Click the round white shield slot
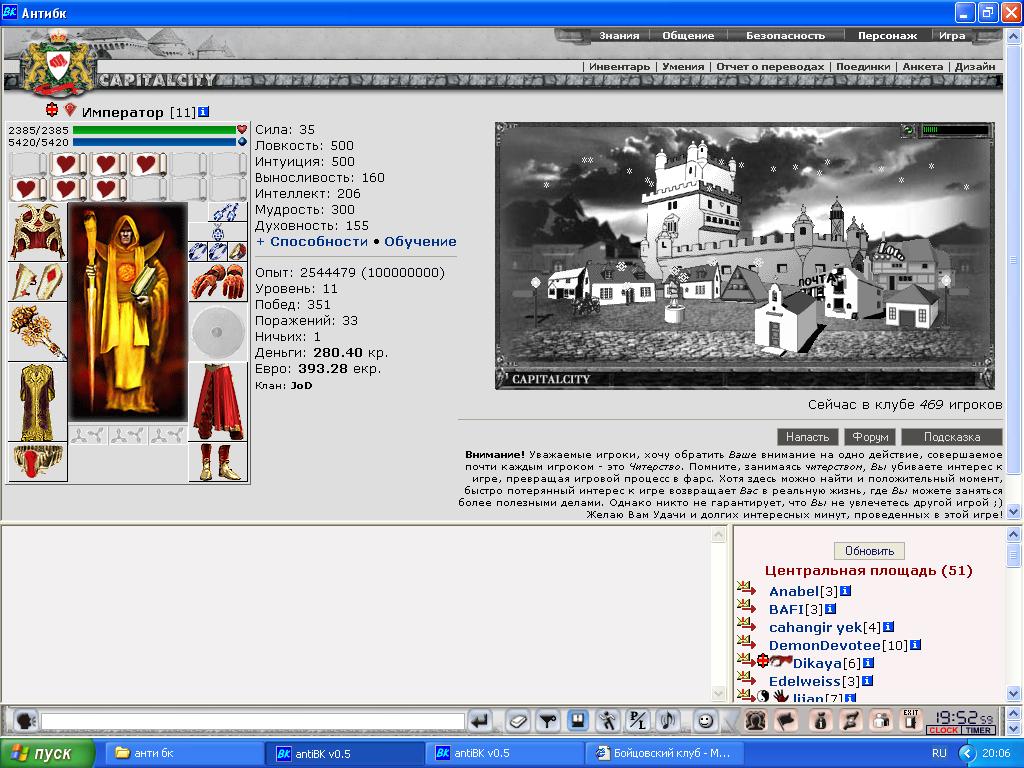1024x768 pixels. click(218, 332)
